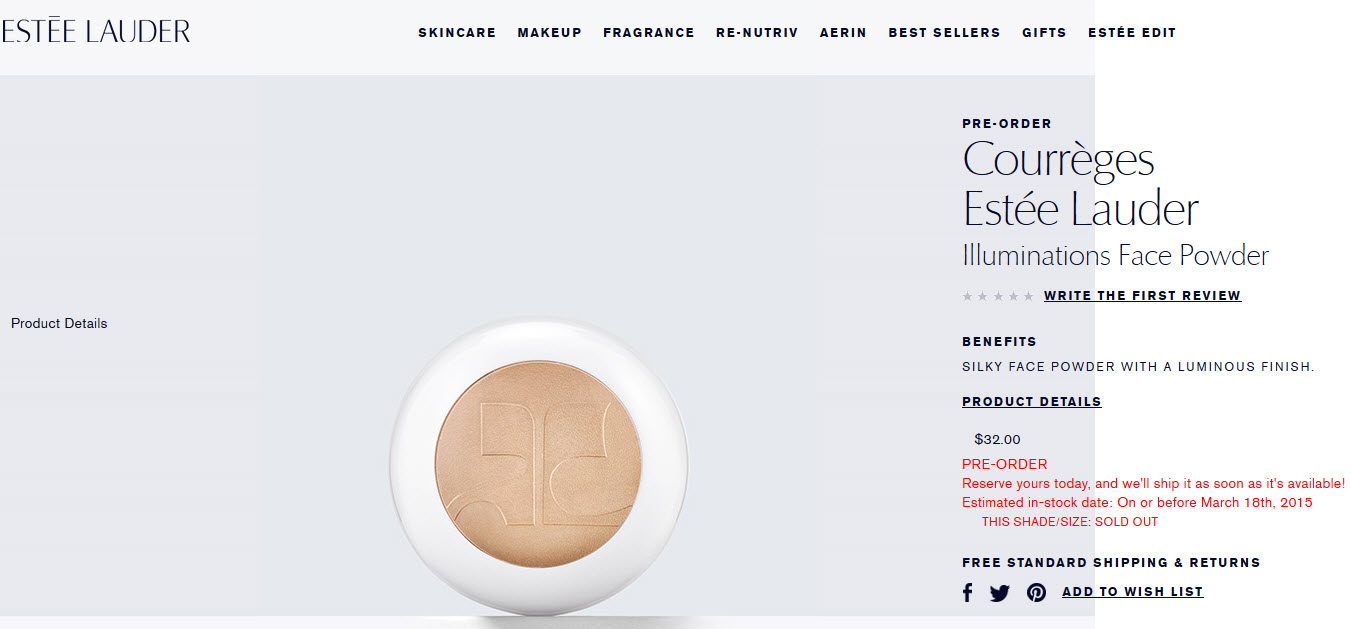Screen dimensions: 1351x629
Task: Pin product with Pinterest icon
Action: click(x=1037, y=592)
